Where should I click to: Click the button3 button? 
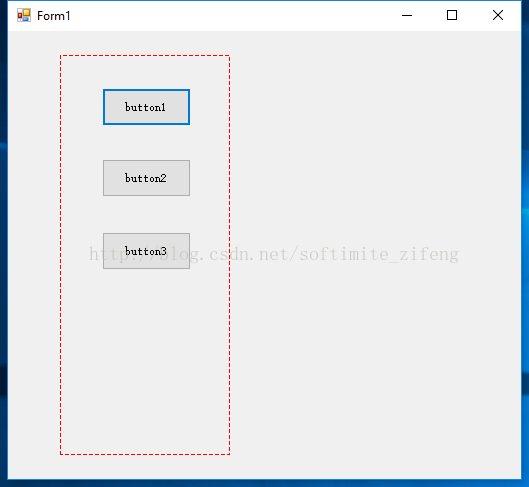(x=146, y=251)
